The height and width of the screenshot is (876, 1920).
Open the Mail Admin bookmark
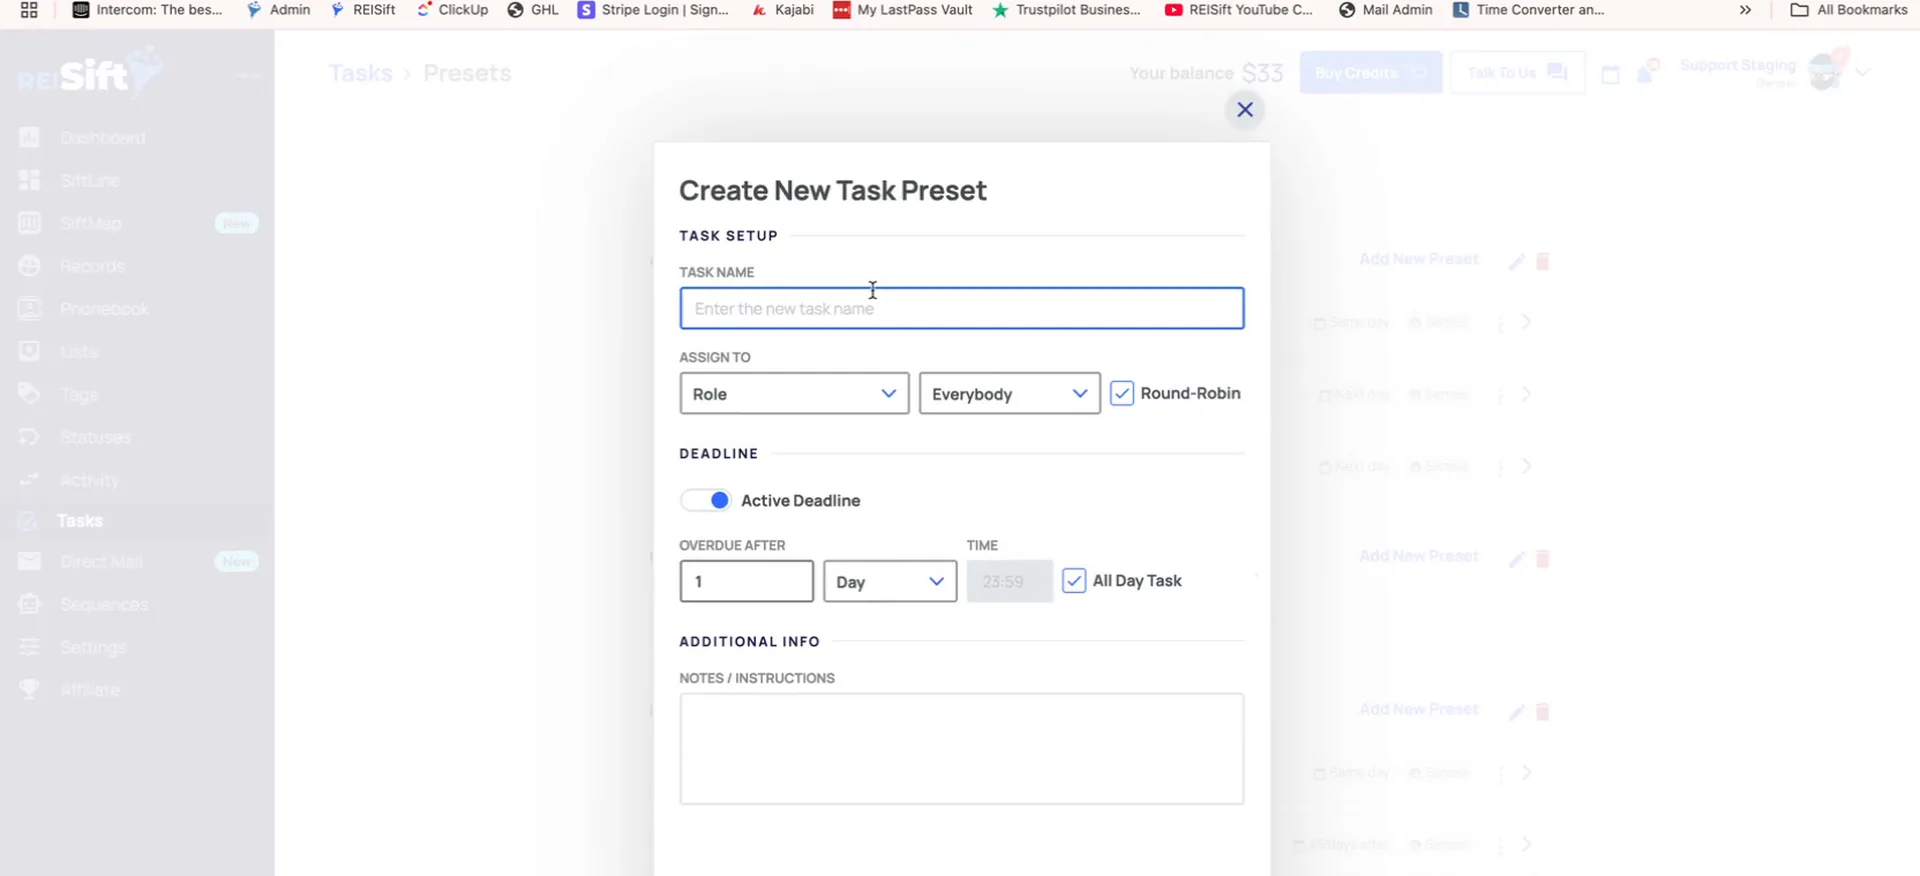tap(1385, 10)
